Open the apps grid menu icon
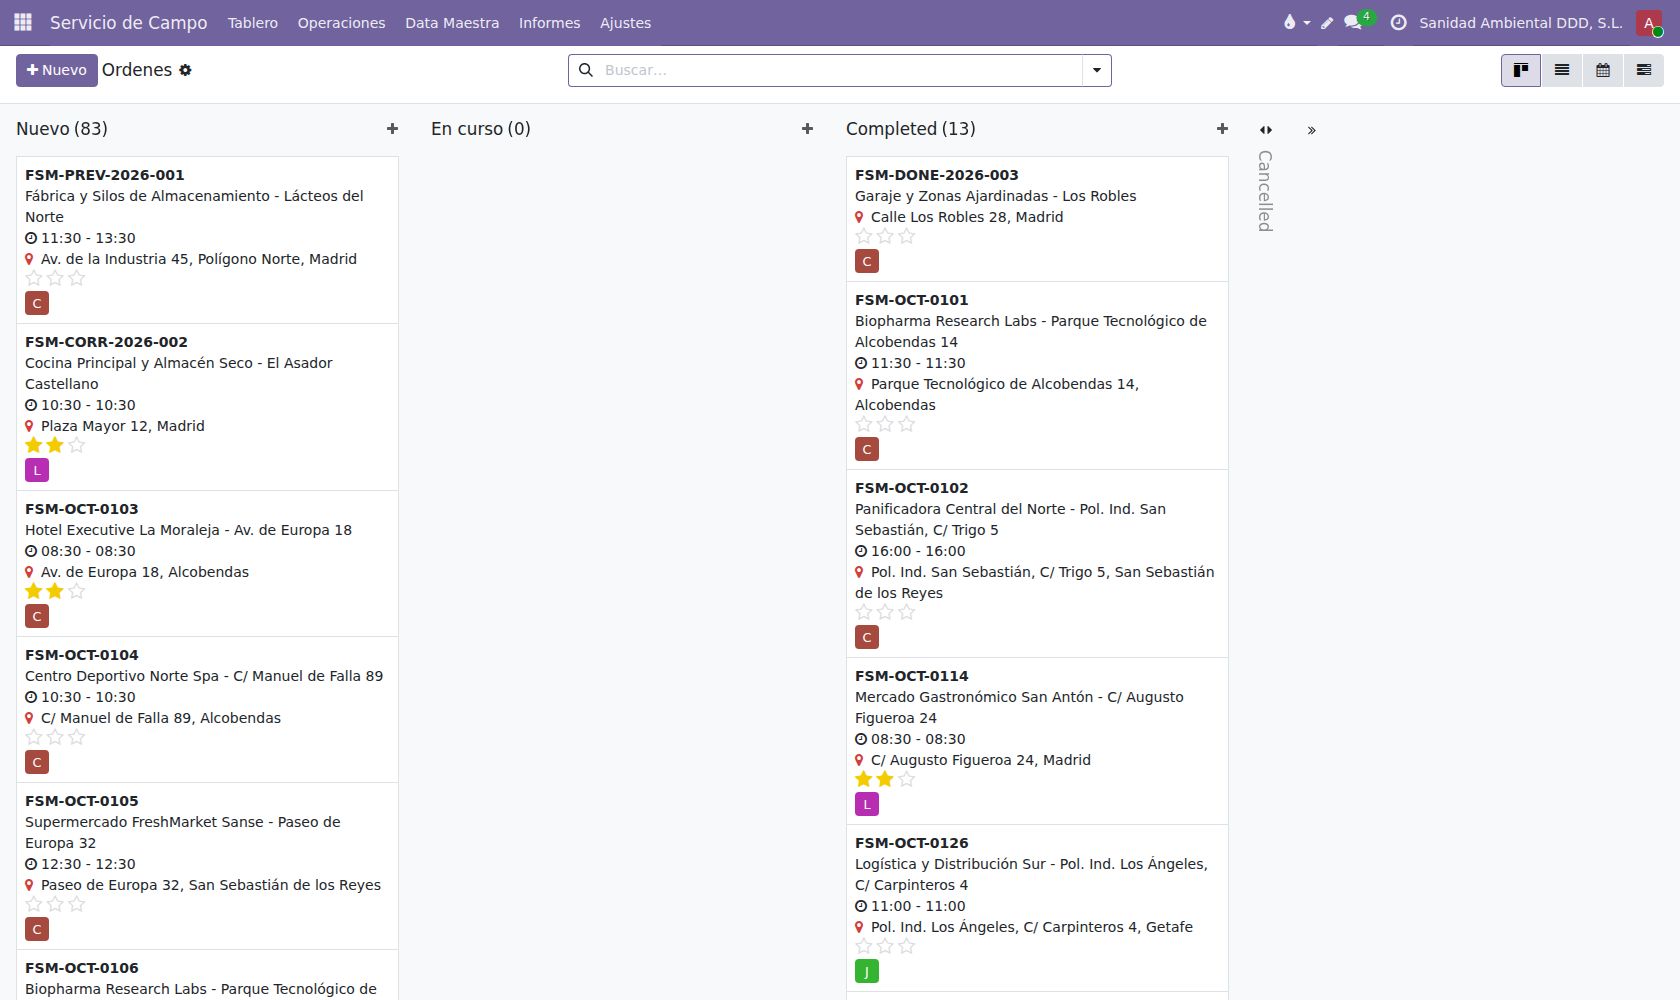The width and height of the screenshot is (1680, 1000). [x=22, y=22]
